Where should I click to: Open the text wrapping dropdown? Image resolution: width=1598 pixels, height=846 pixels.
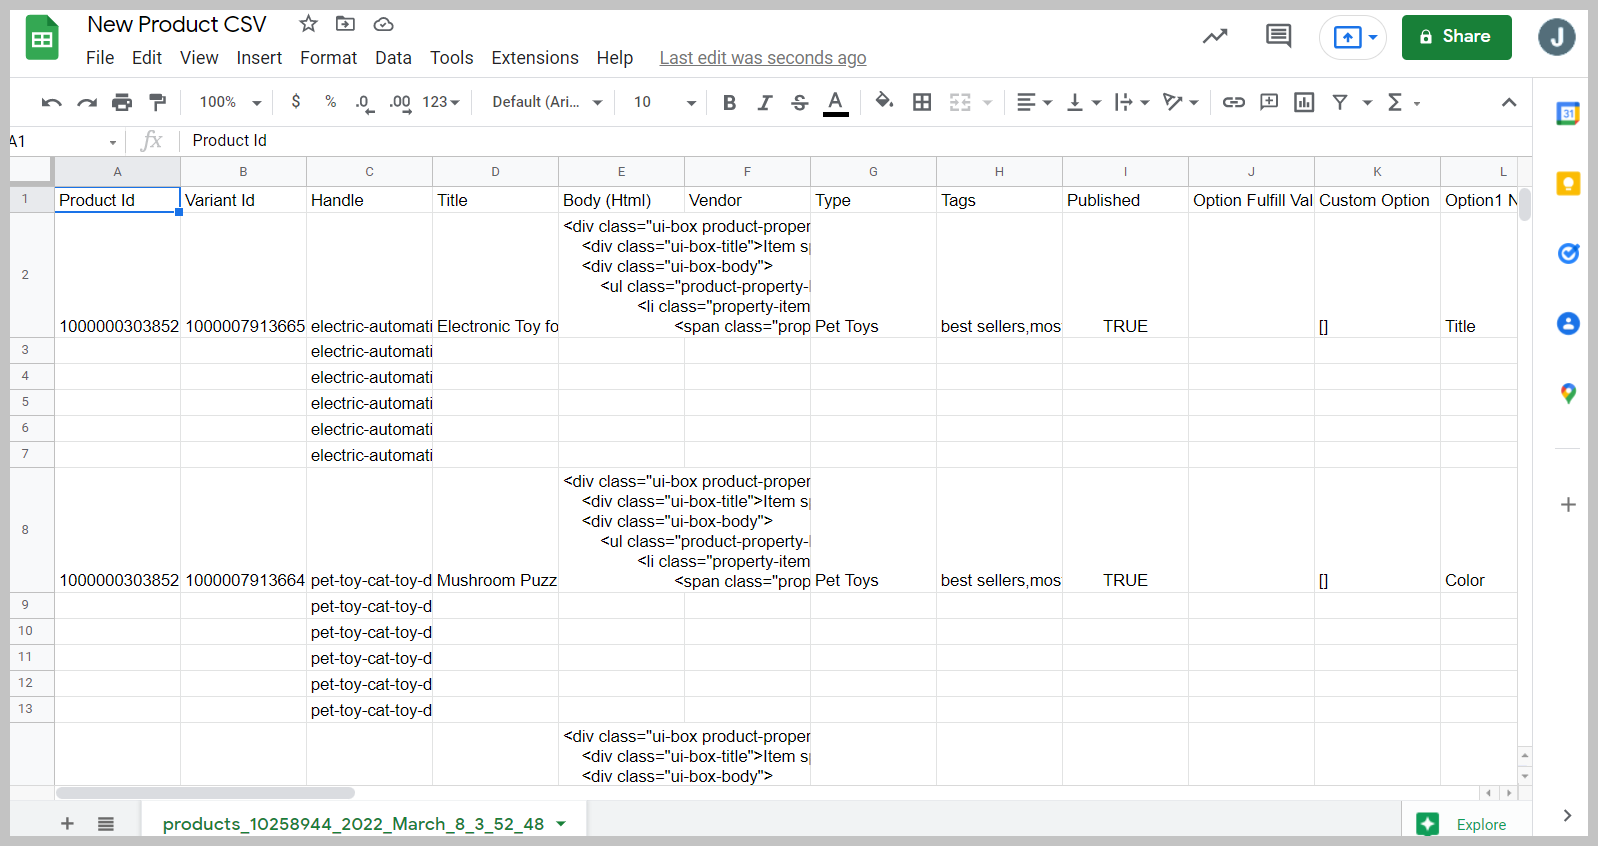point(1132,102)
